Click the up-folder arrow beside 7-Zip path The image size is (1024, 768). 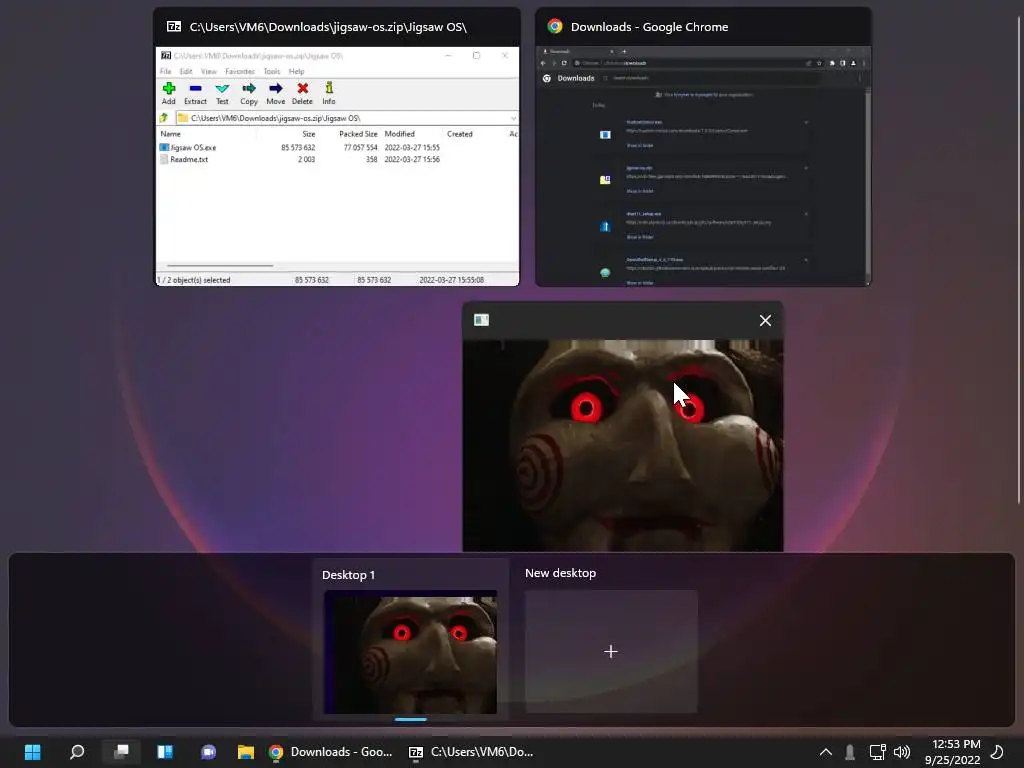coord(164,118)
